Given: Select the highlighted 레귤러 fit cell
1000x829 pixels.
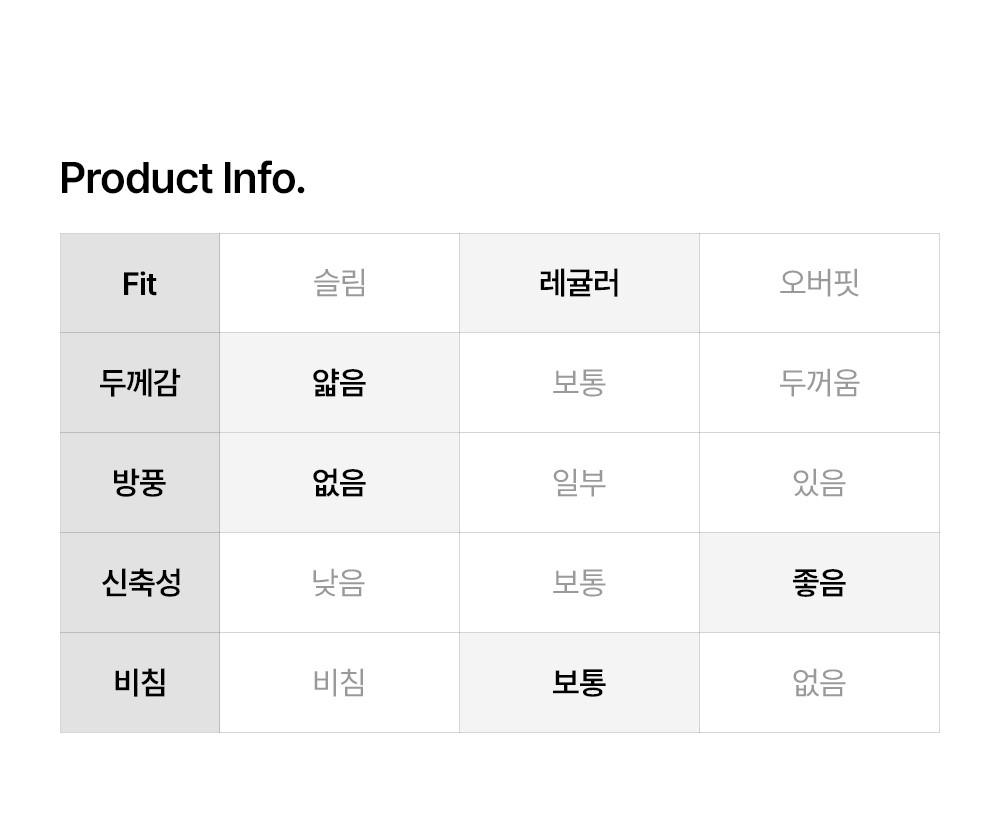Looking at the screenshot, I should [579, 284].
